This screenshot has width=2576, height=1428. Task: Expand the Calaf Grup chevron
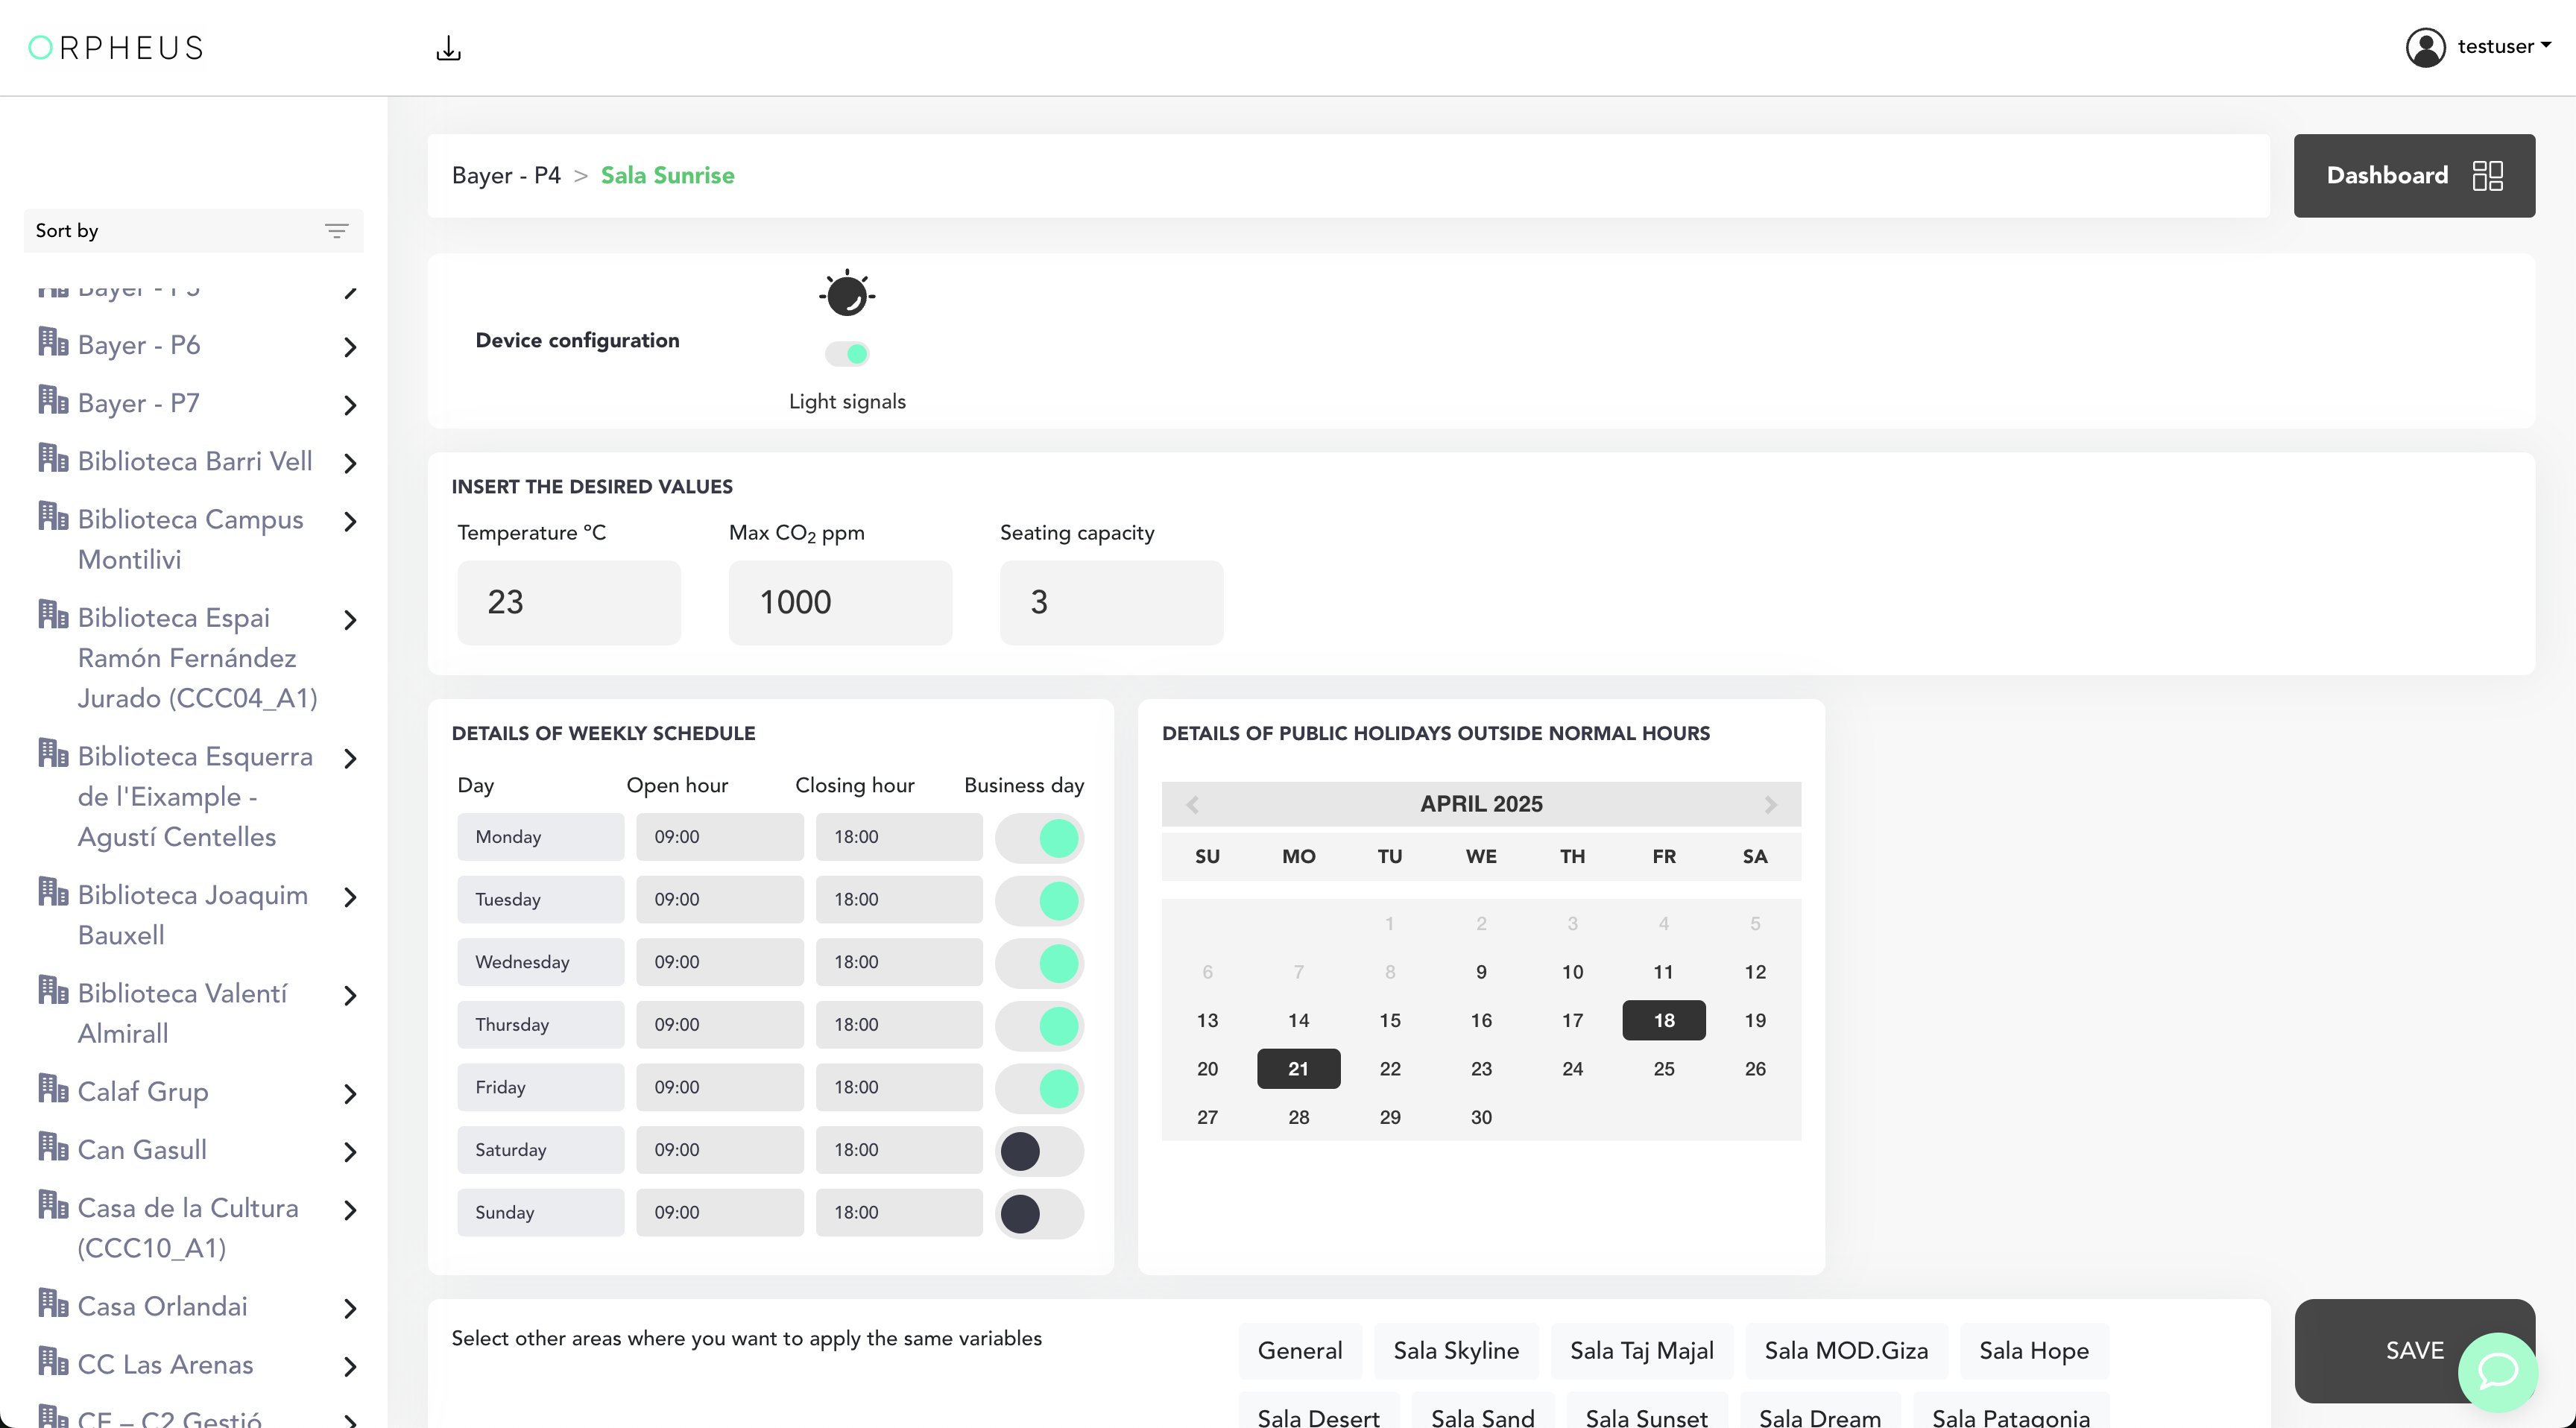[x=350, y=1094]
